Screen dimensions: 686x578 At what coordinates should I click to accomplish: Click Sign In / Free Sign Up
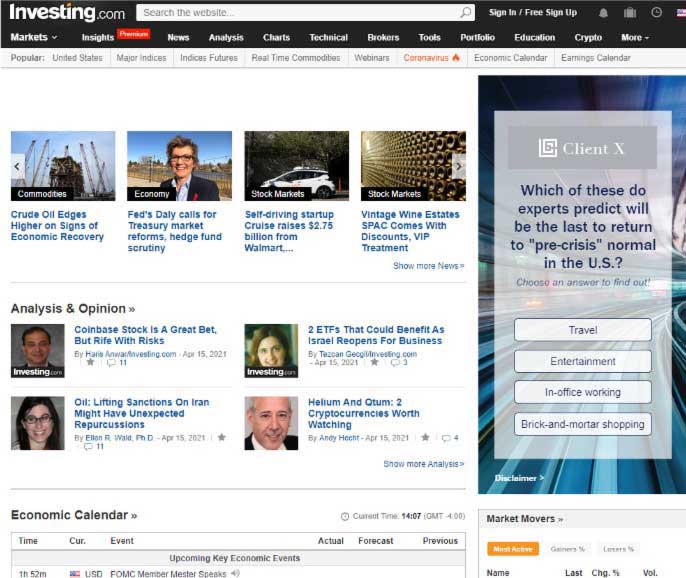coord(532,12)
